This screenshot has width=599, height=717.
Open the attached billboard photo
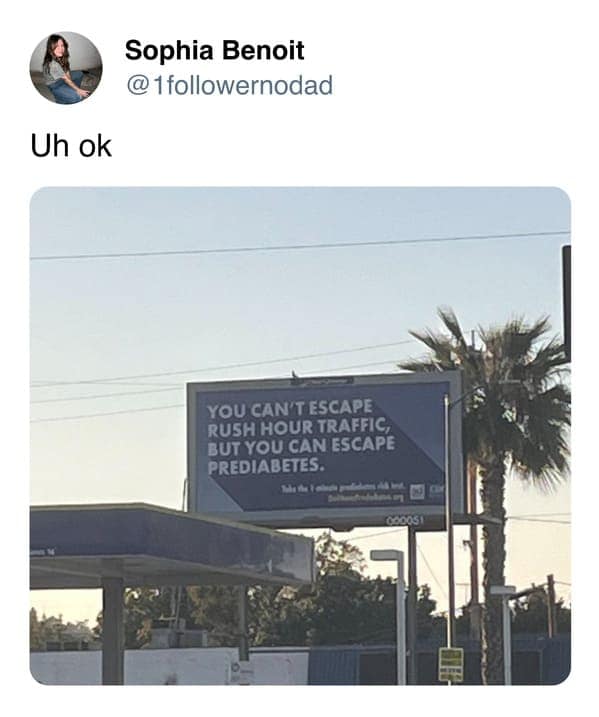(x=300, y=435)
